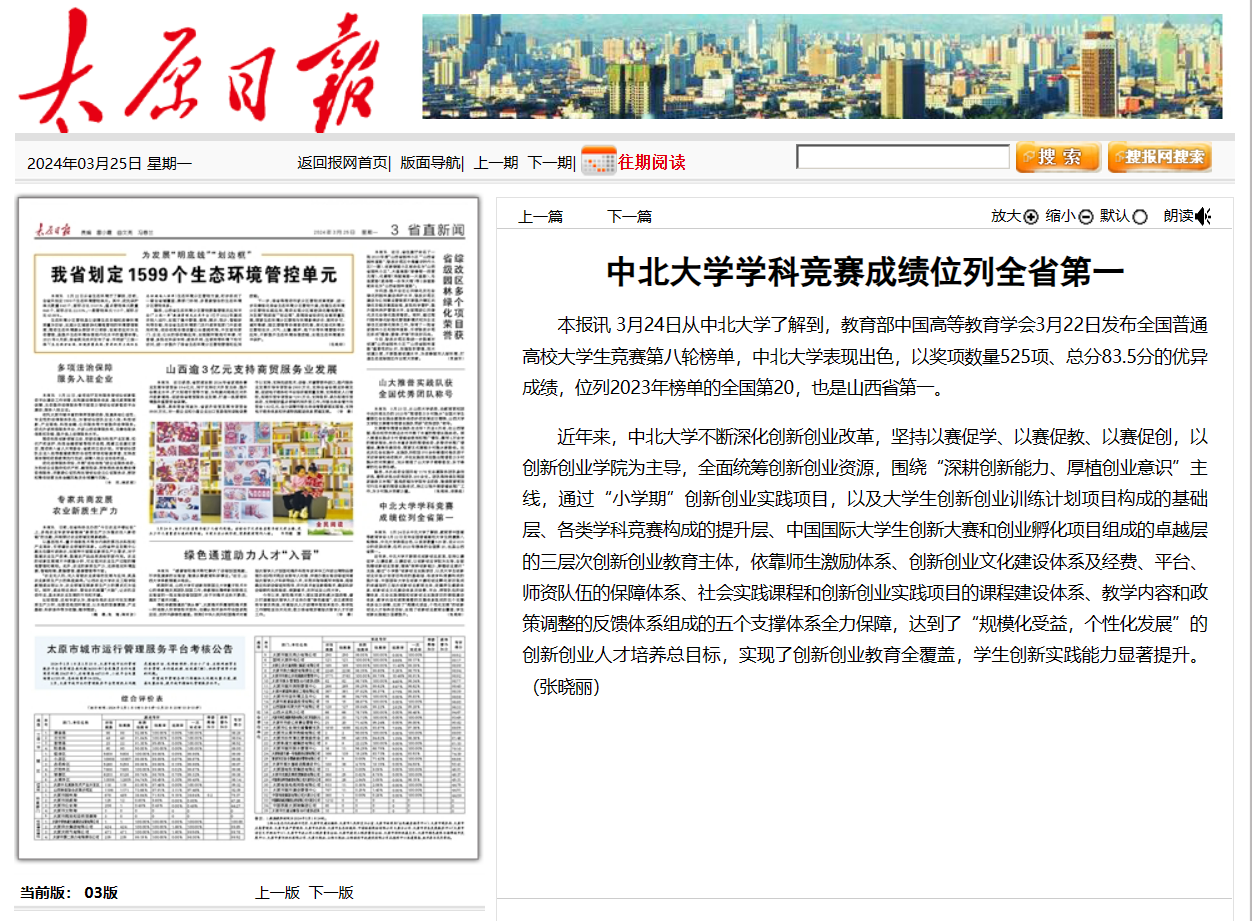Go to 上一版 previous page
Image resolution: width=1252 pixels, height=921 pixels.
[277, 892]
